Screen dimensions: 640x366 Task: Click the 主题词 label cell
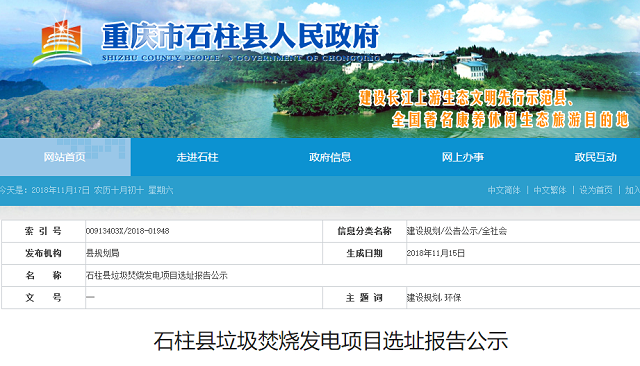pyautogui.click(x=364, y=297)
